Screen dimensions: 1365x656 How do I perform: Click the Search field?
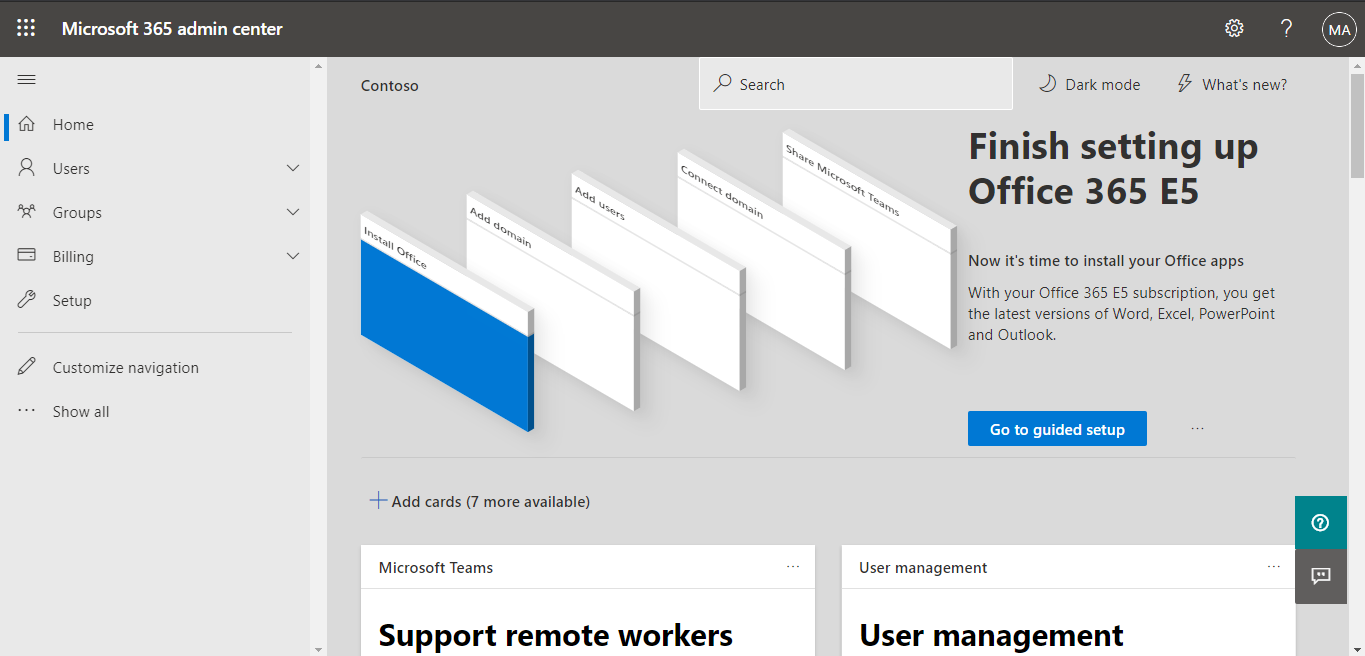click(x=855, y=83)
